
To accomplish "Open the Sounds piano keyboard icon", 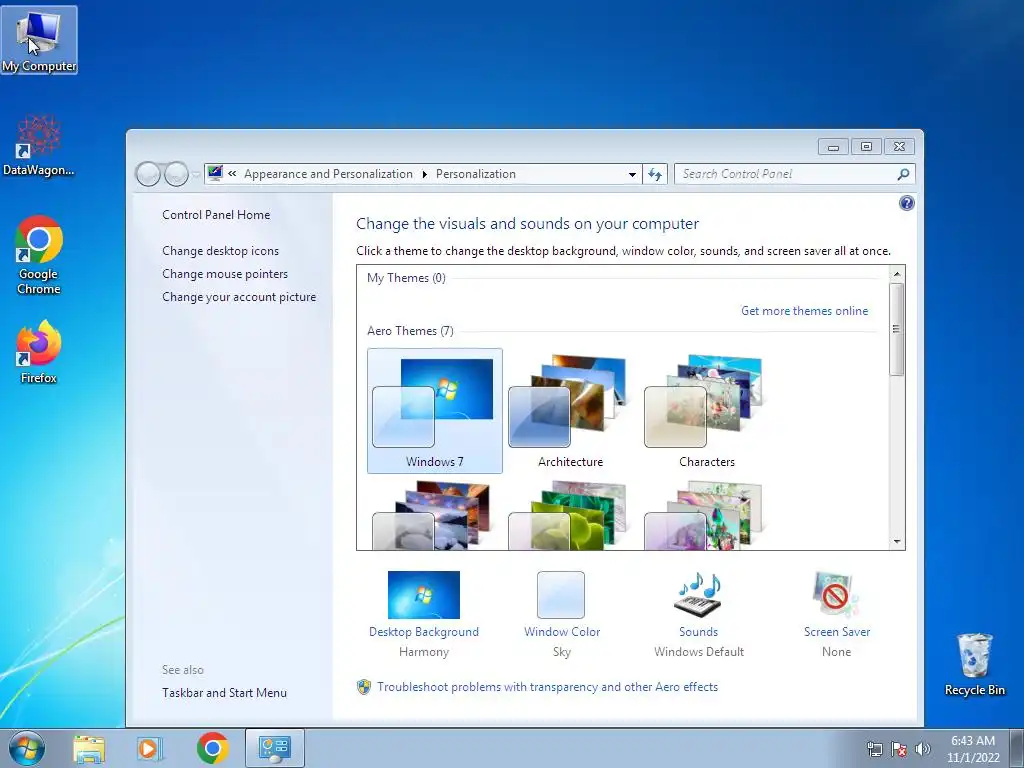I will tap(698, 595).
